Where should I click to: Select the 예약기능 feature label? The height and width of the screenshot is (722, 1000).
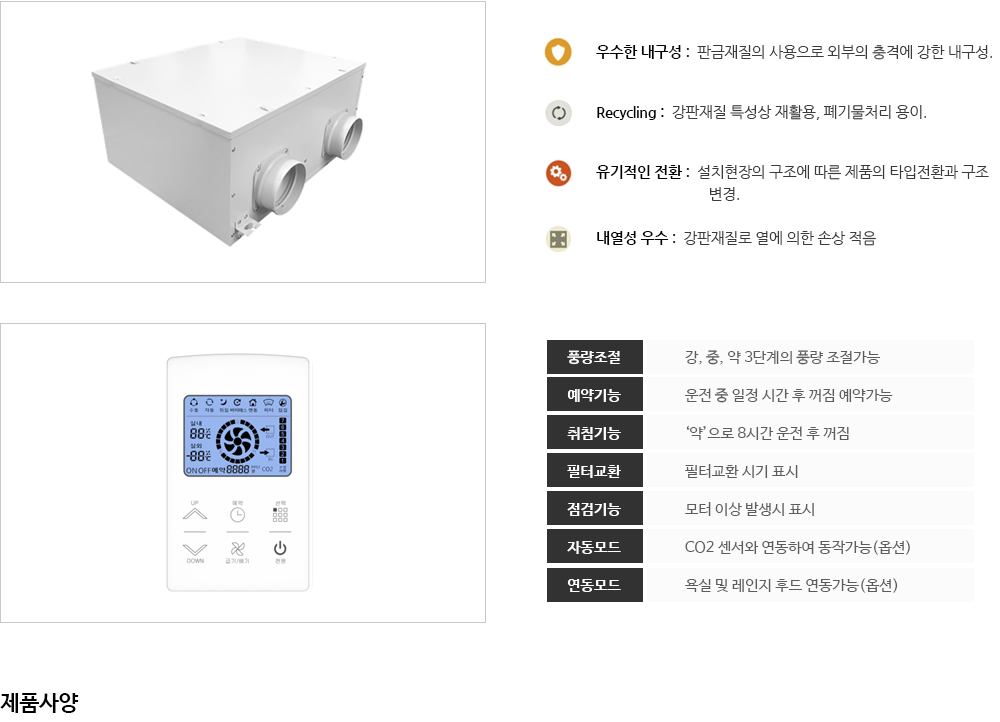[x=594, y=395]
